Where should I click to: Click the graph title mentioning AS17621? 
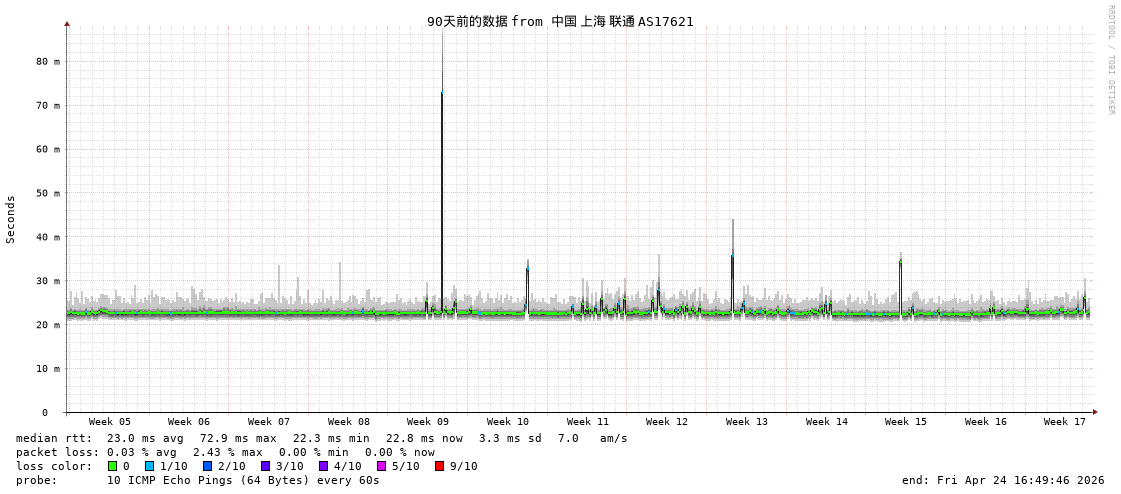point(560,21)
